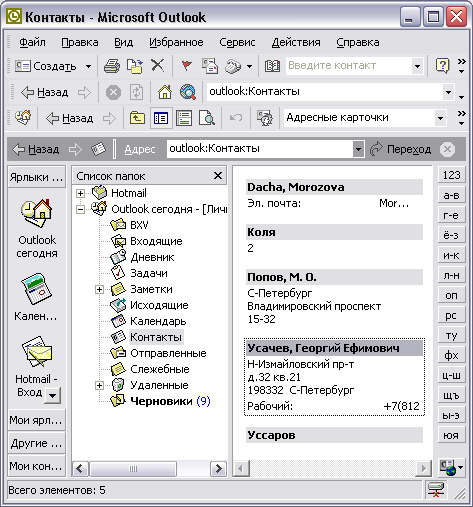Viewport: 473px width, 507px height.
Task: Click the help question mark icon
Action: coord(442,65)
